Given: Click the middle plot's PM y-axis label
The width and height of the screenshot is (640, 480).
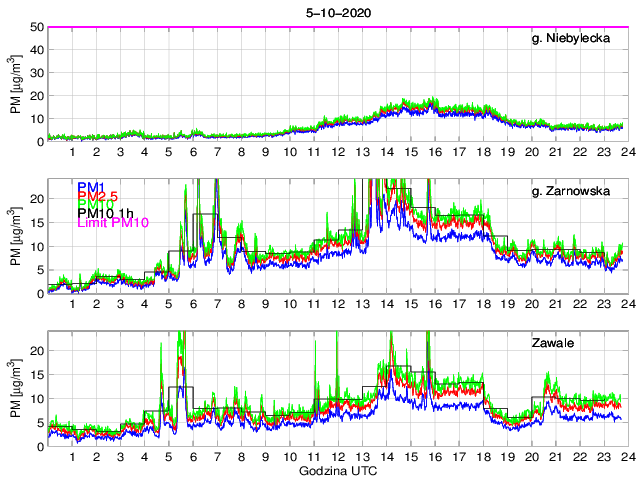Looking at the screenshot, I should tap(16, 236).
